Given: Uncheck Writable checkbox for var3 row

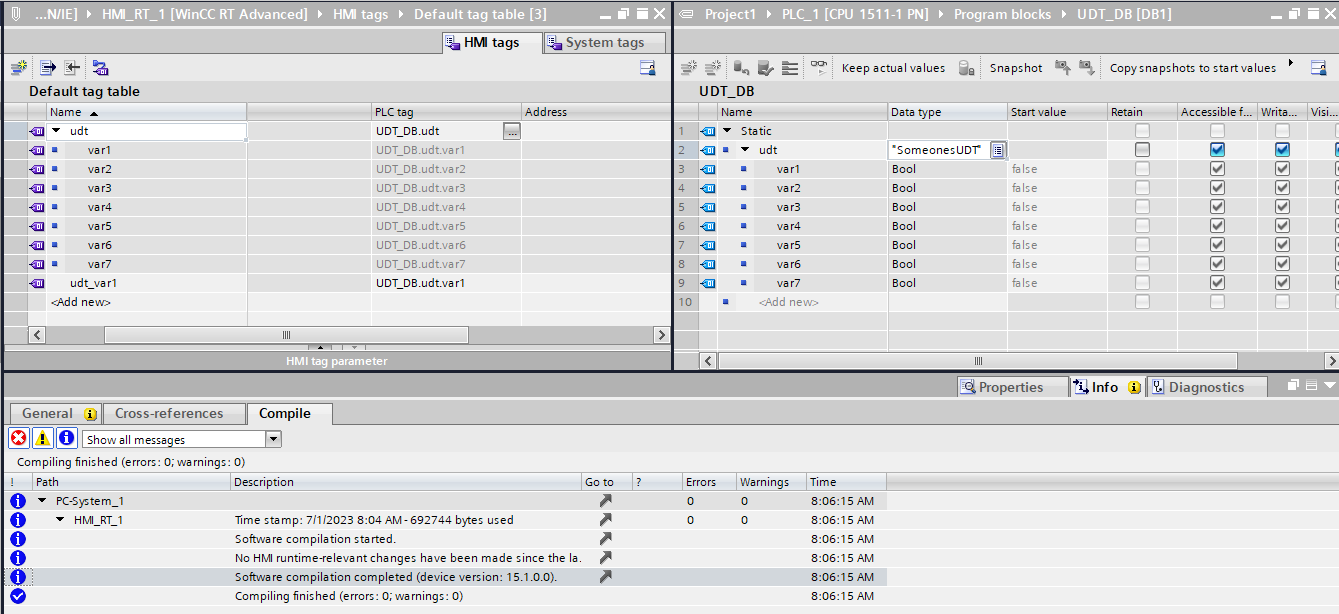Looking at the screenshot, I should [1282, 207].
